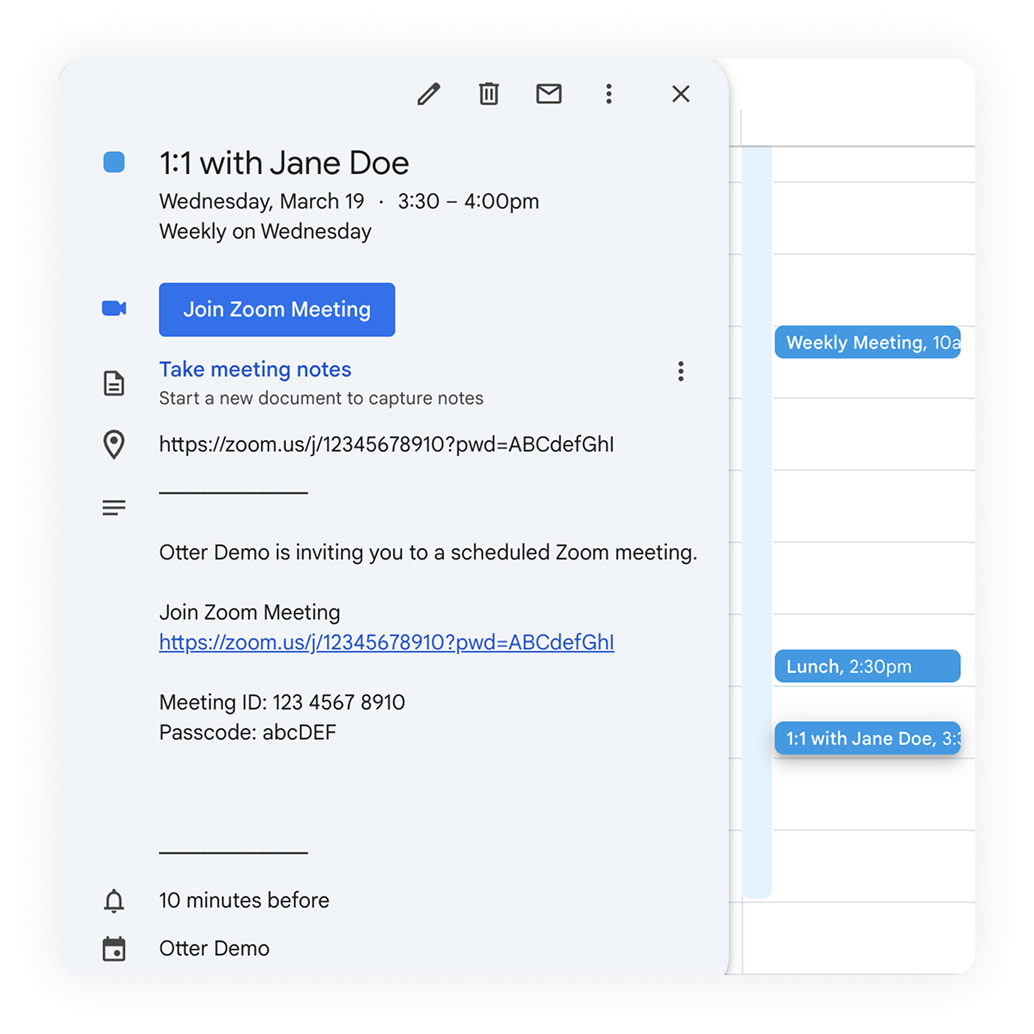Viewport: 1034px width, 1034px height.
Task: Click Start a new document subtitle
Action: pyautogui.click(x=321, y=398)
